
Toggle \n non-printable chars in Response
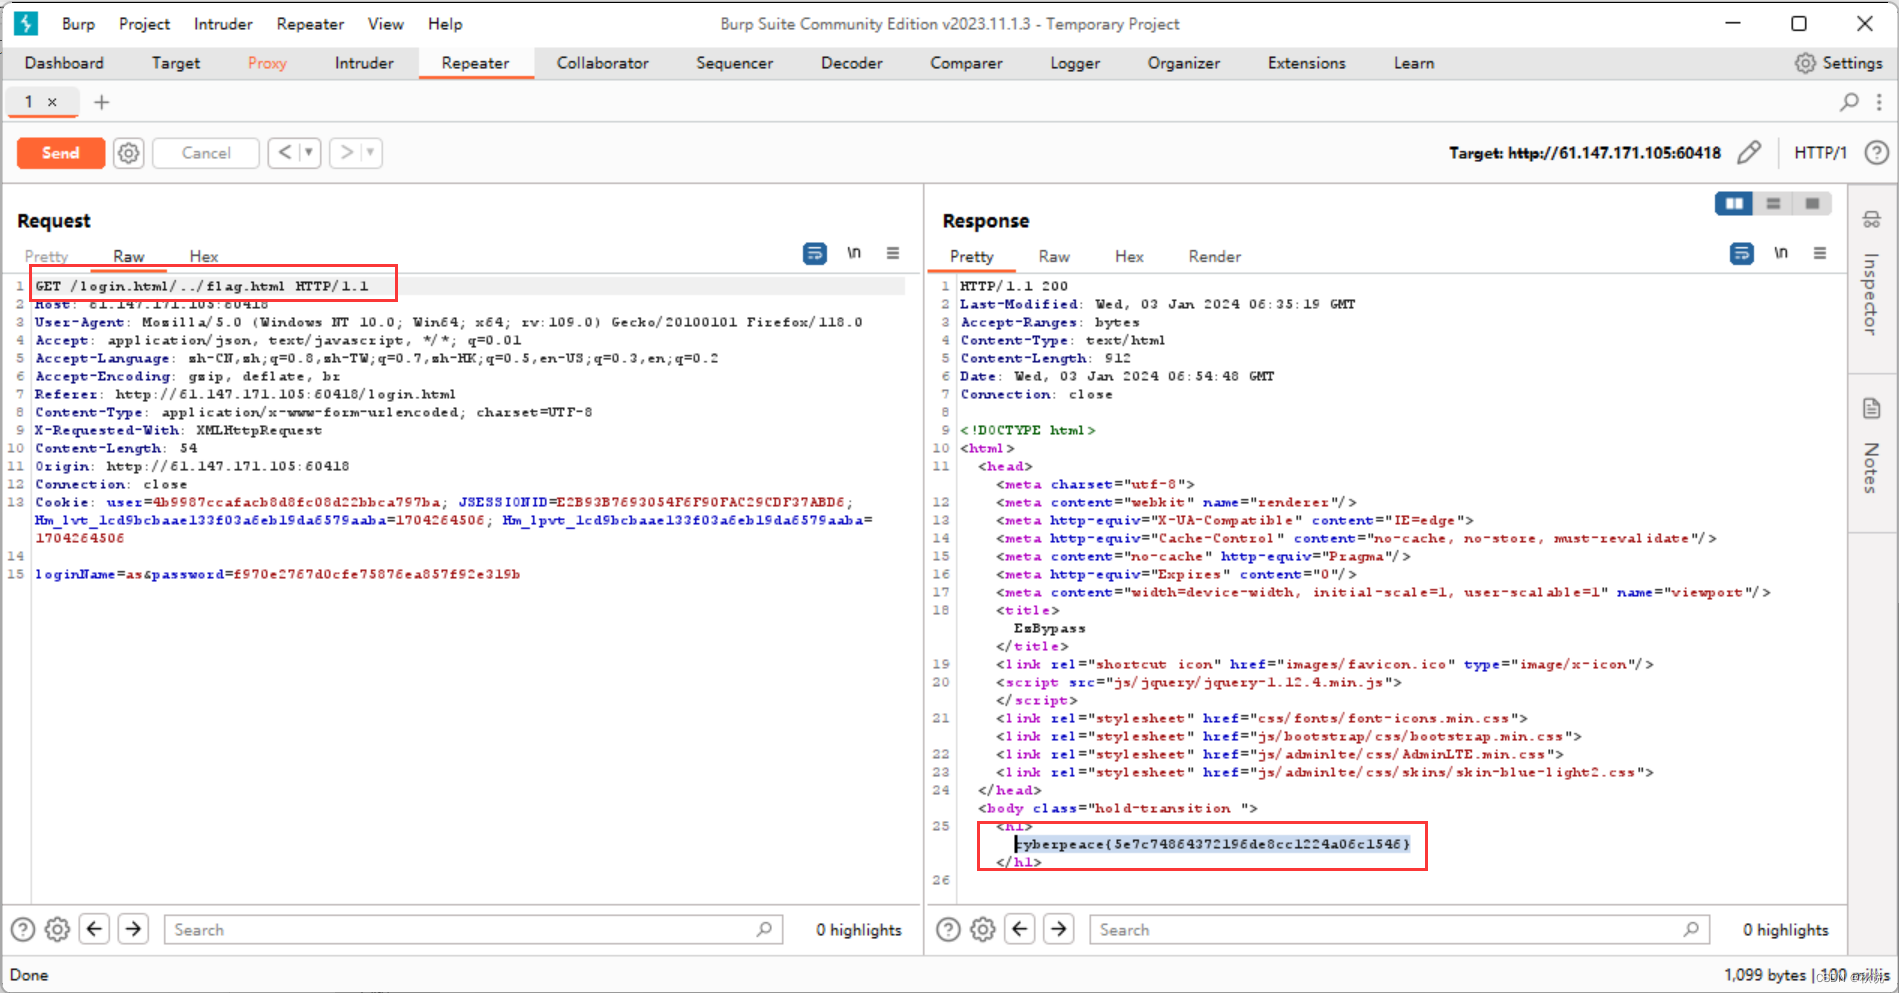(1781, 253)
